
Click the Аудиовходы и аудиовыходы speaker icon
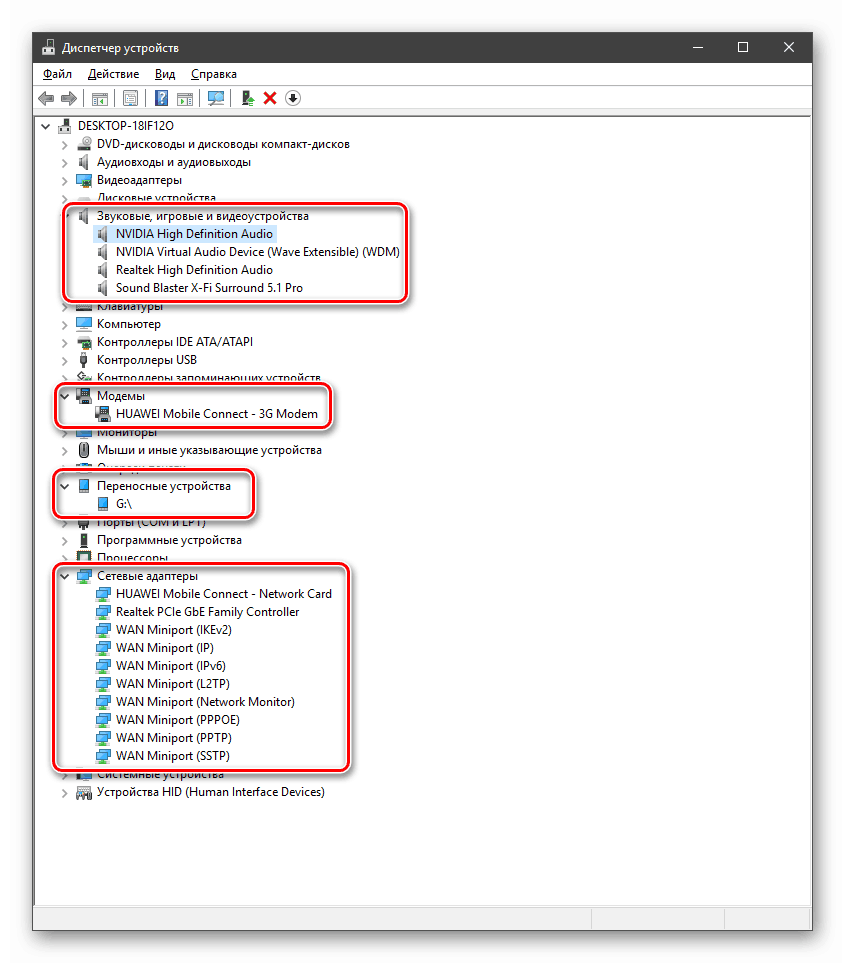click(84, 162)
